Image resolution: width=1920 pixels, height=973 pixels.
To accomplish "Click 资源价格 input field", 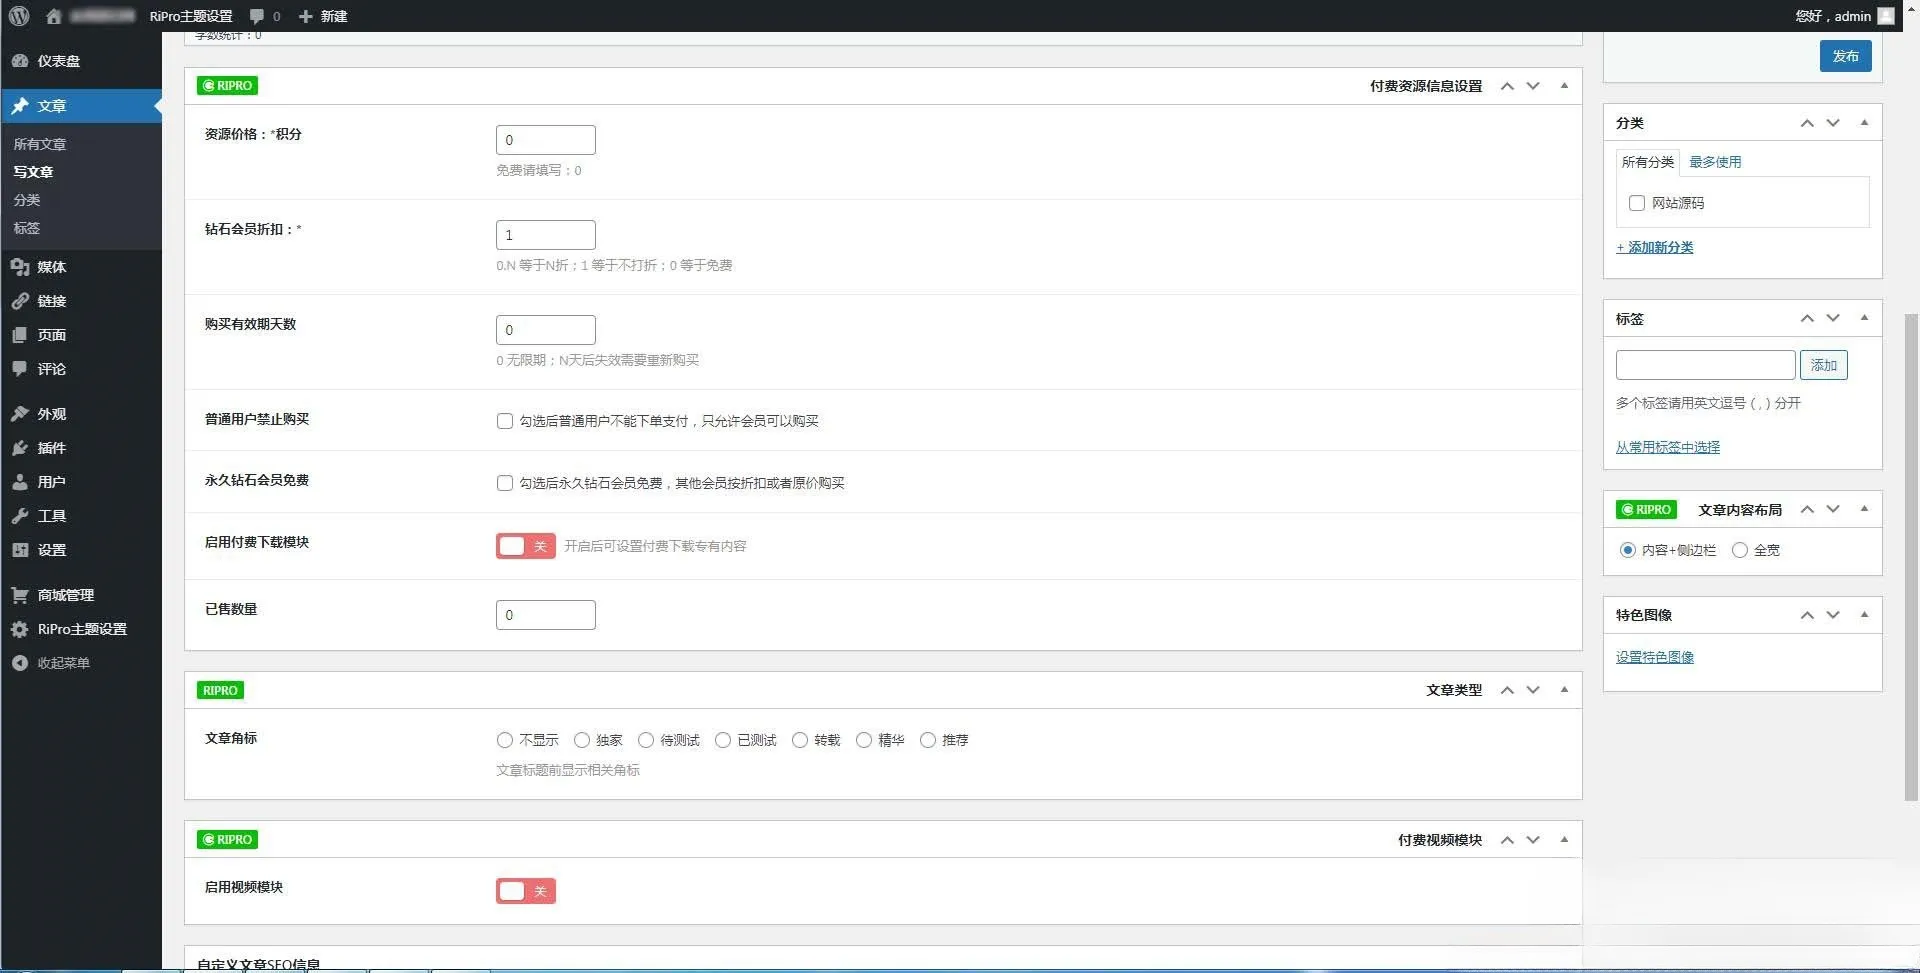I will click(x=546, y=140).
